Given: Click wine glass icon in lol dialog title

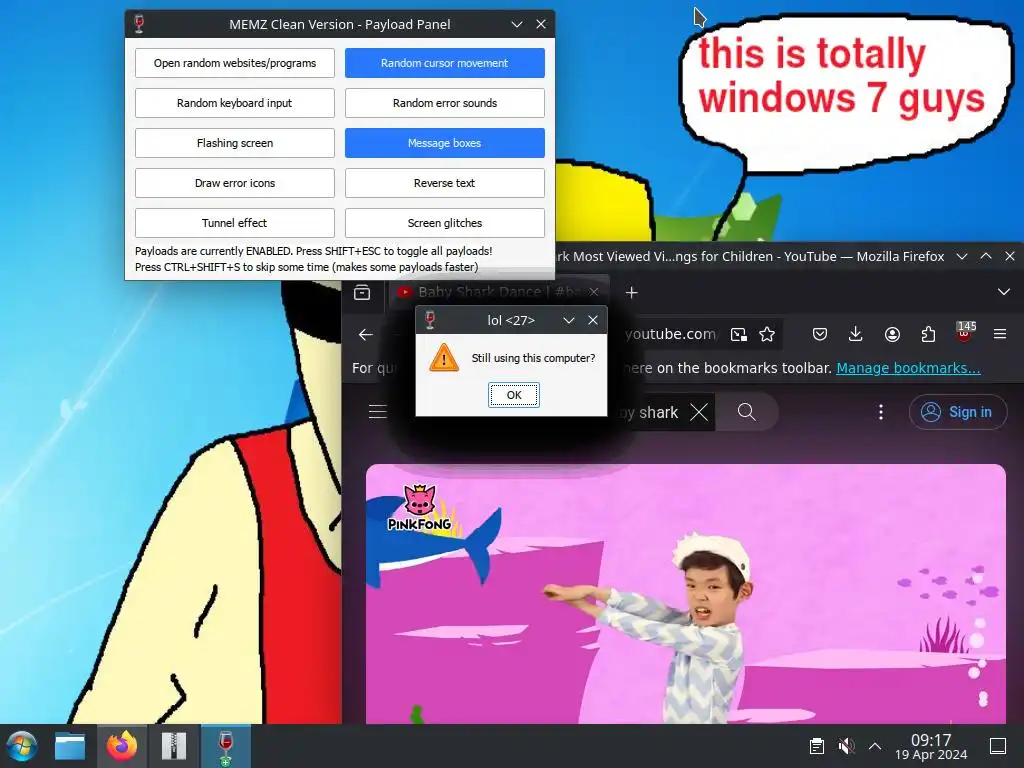Looking at the screenshot, I should (x=430, y=320).
